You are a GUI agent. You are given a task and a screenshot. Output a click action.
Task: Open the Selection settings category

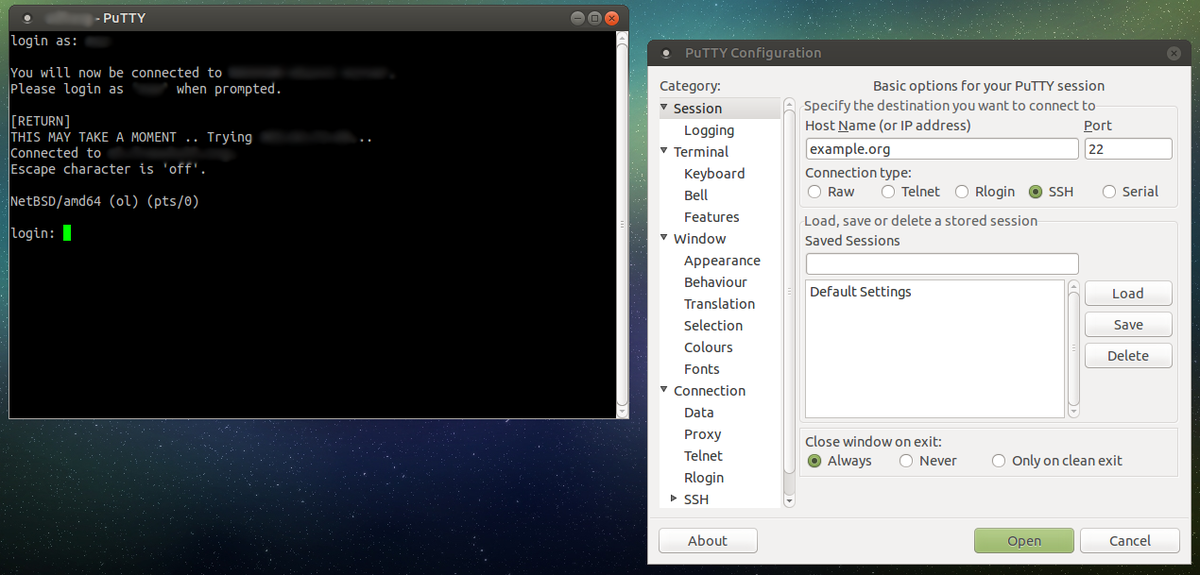713,325
